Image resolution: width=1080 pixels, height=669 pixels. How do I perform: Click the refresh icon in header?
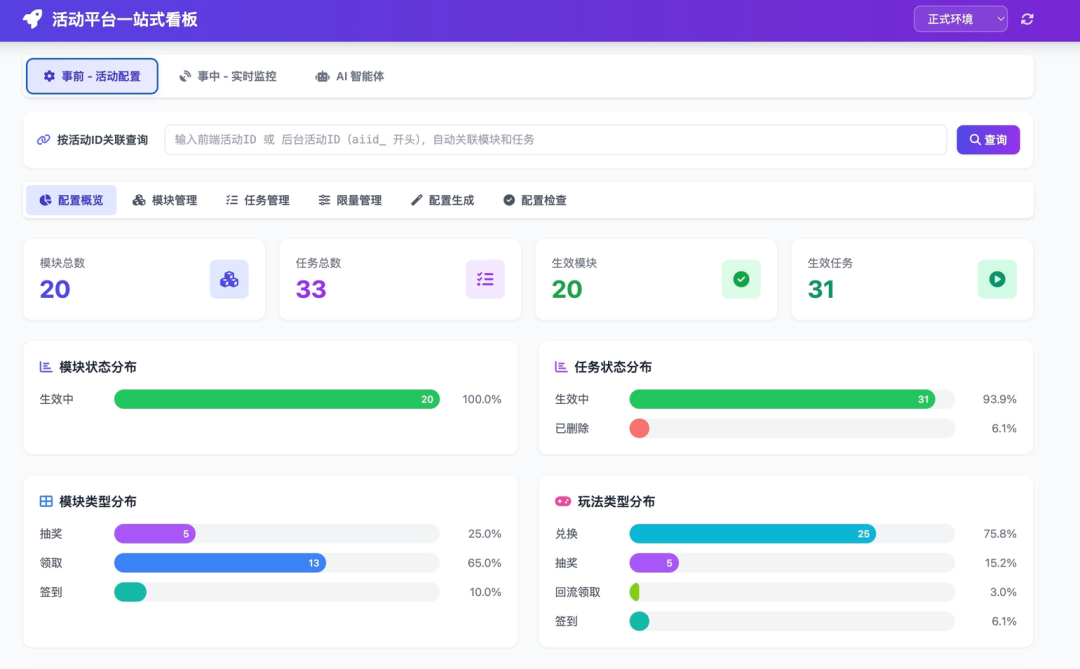point(1027,19)
